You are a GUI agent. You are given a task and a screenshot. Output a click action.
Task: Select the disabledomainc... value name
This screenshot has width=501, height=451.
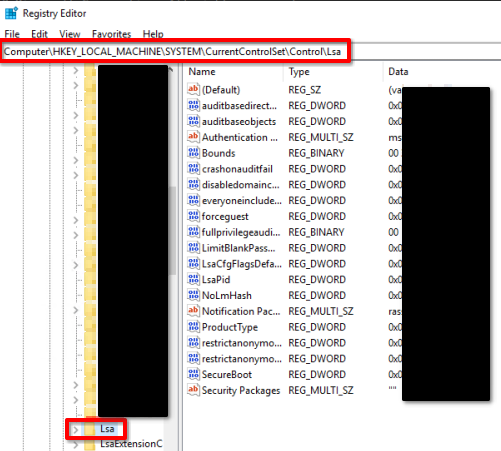click(240, 185)
